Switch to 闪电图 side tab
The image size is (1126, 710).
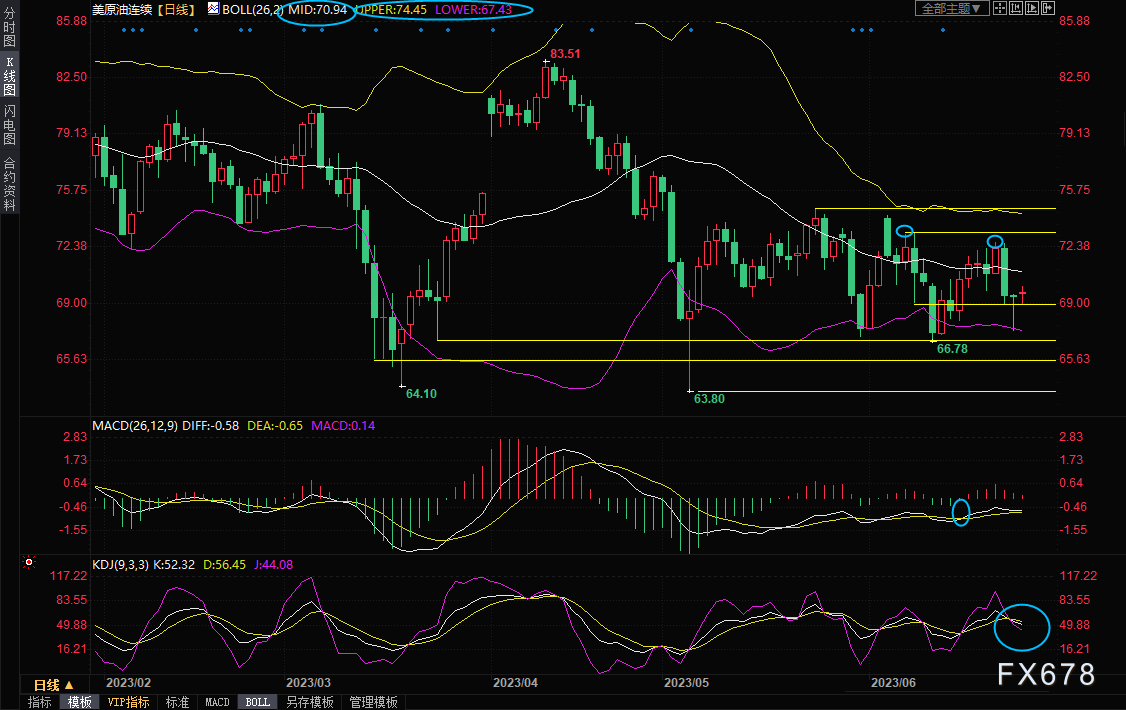[9, 125]
